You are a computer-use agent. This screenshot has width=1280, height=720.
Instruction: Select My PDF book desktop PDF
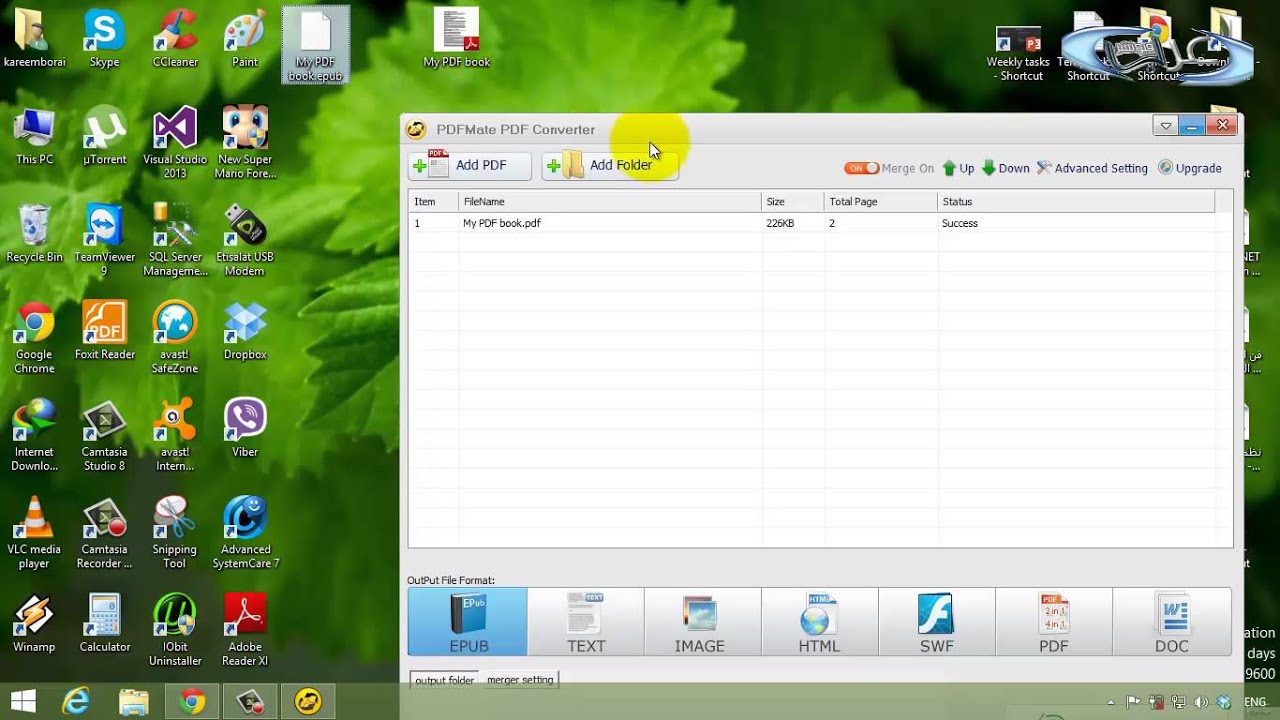[456, 40]
